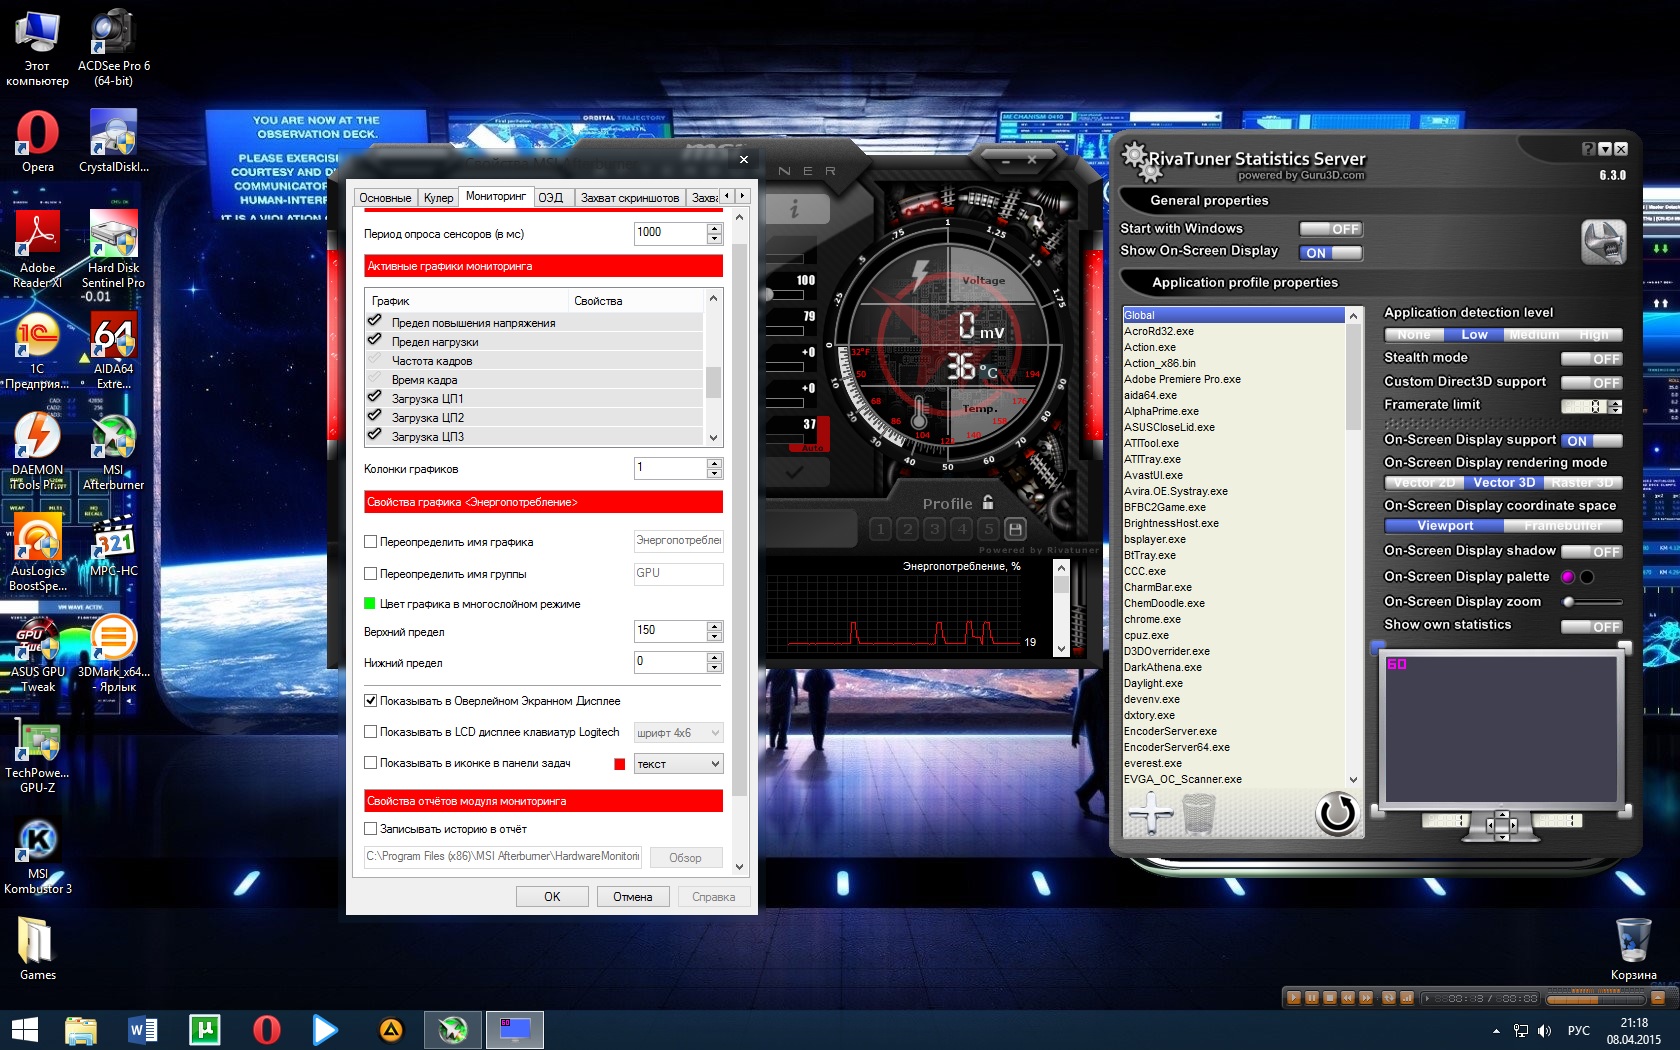
Task: Click the RivaTuner reset circular arrow icon
Action: (1336, 813)
